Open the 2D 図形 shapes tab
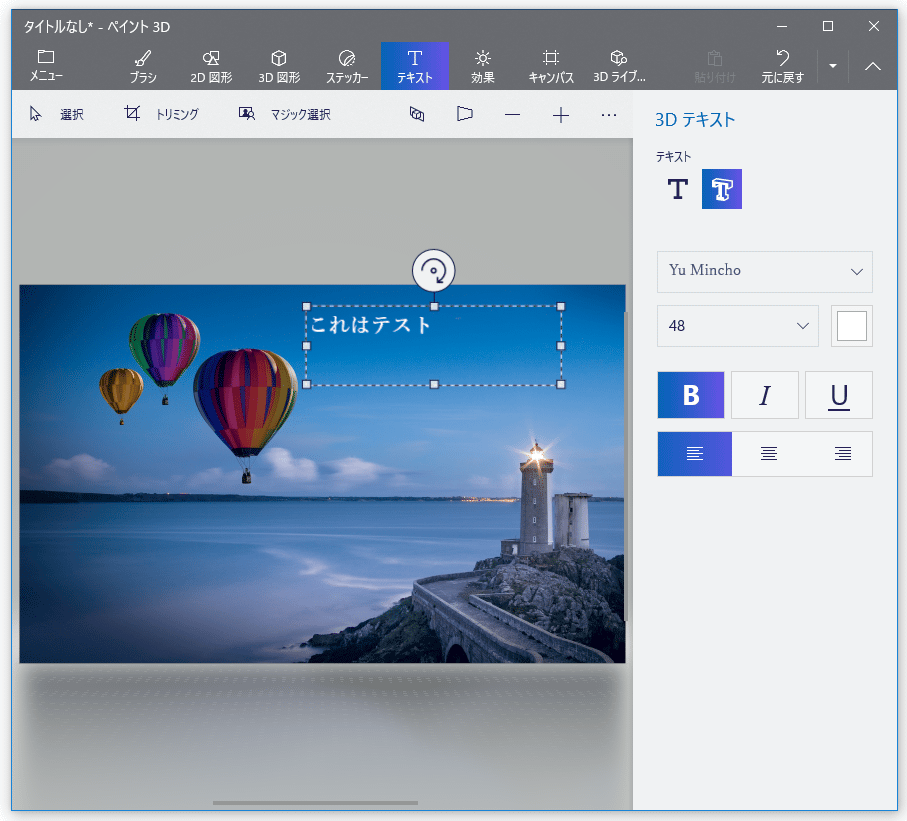This screenshot has height=821, width=907. tap(211, 65)
